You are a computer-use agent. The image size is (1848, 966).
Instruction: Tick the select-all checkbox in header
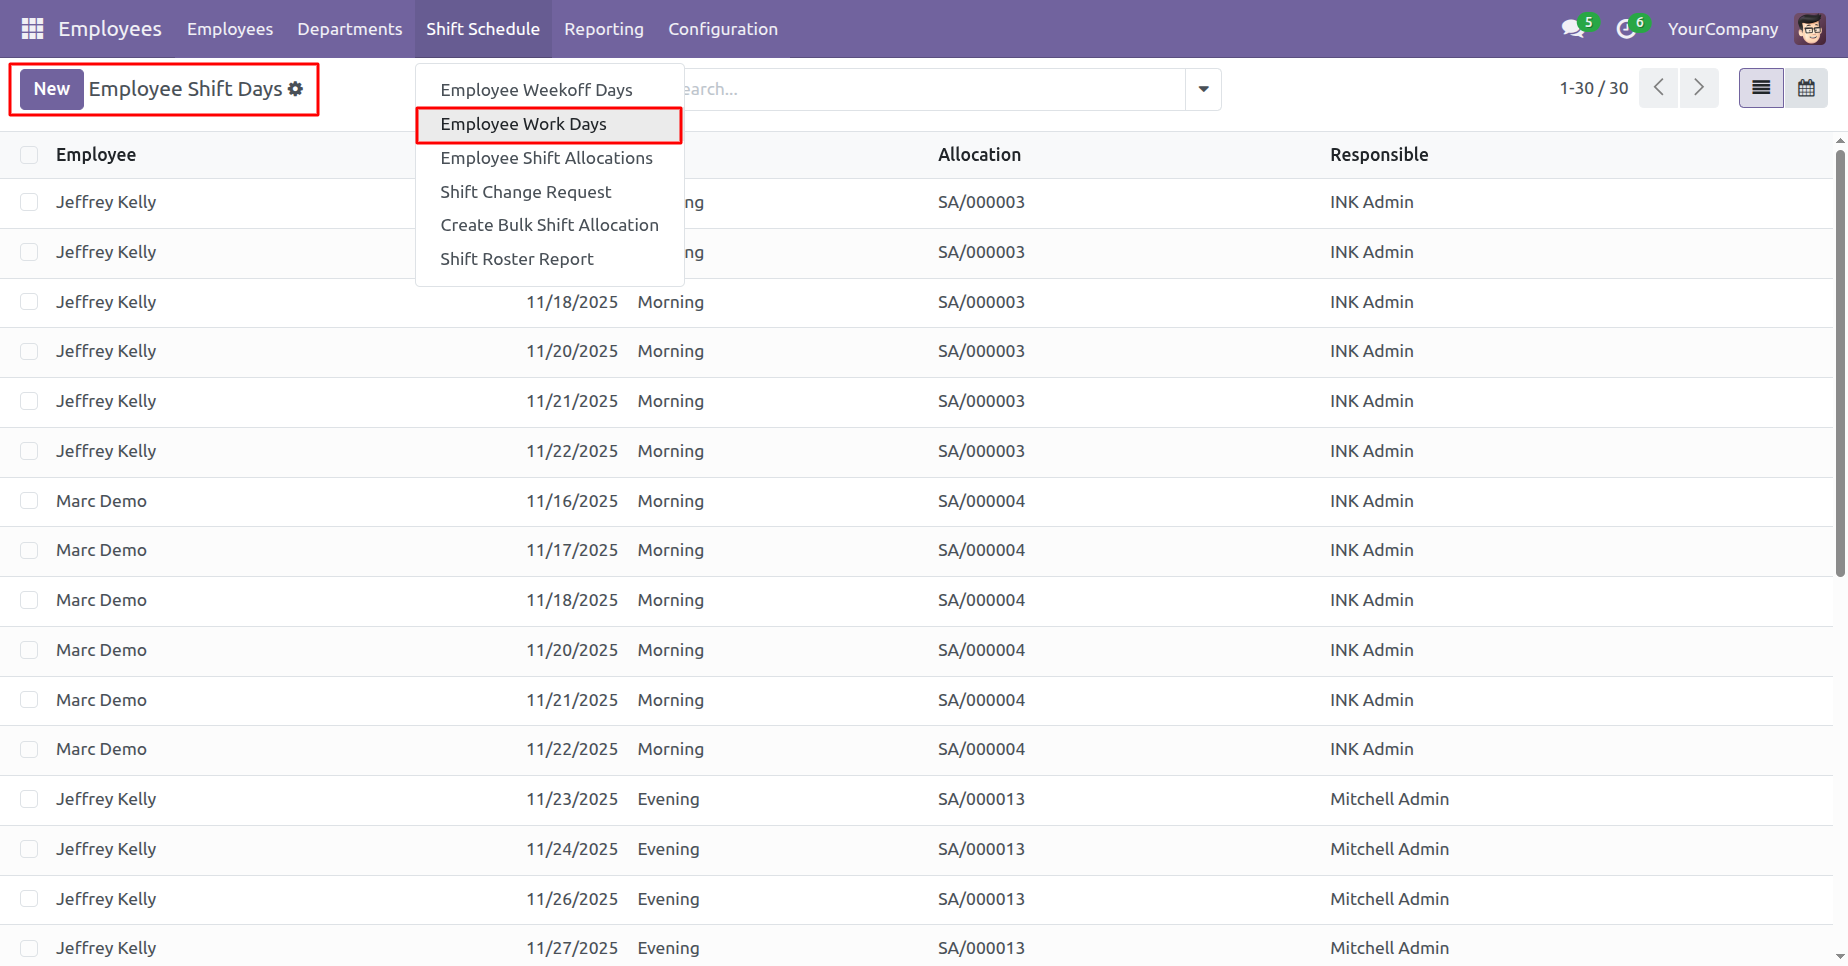click(x=29, y=155)
